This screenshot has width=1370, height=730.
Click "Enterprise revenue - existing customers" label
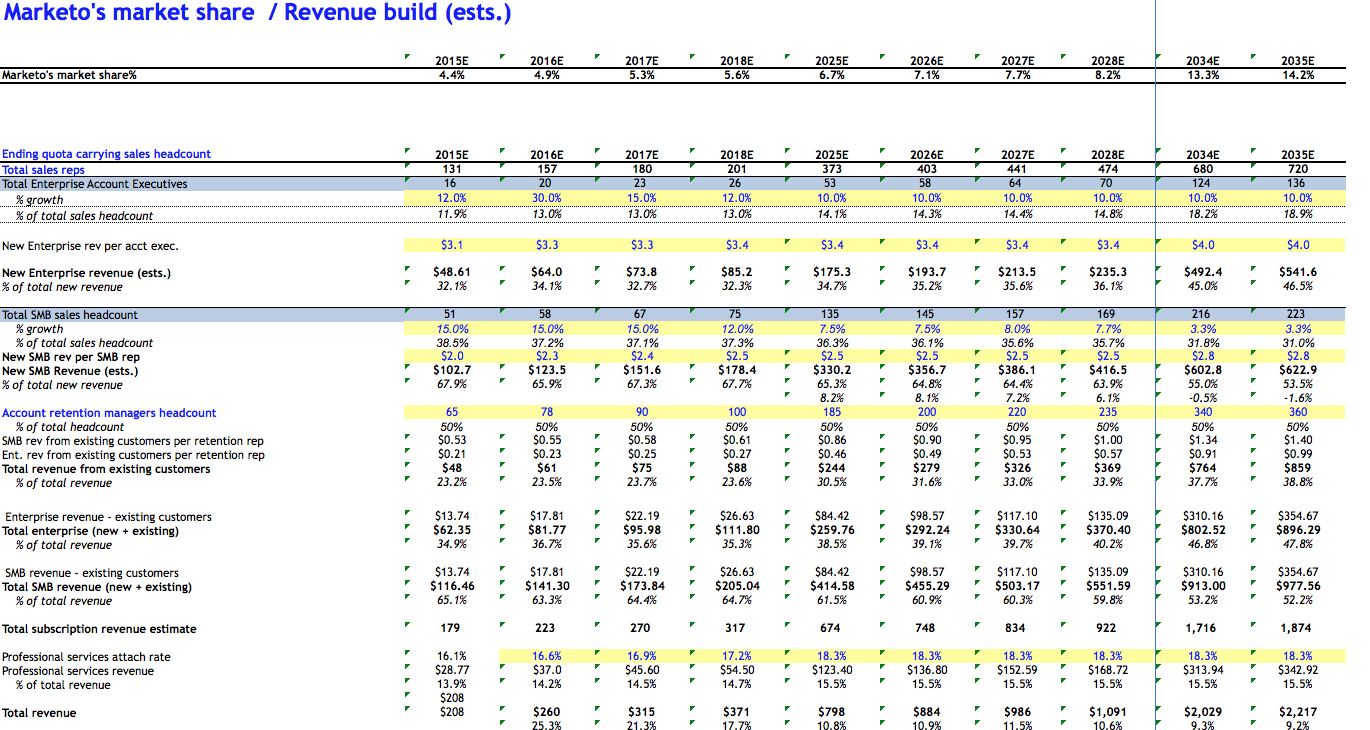109,517
